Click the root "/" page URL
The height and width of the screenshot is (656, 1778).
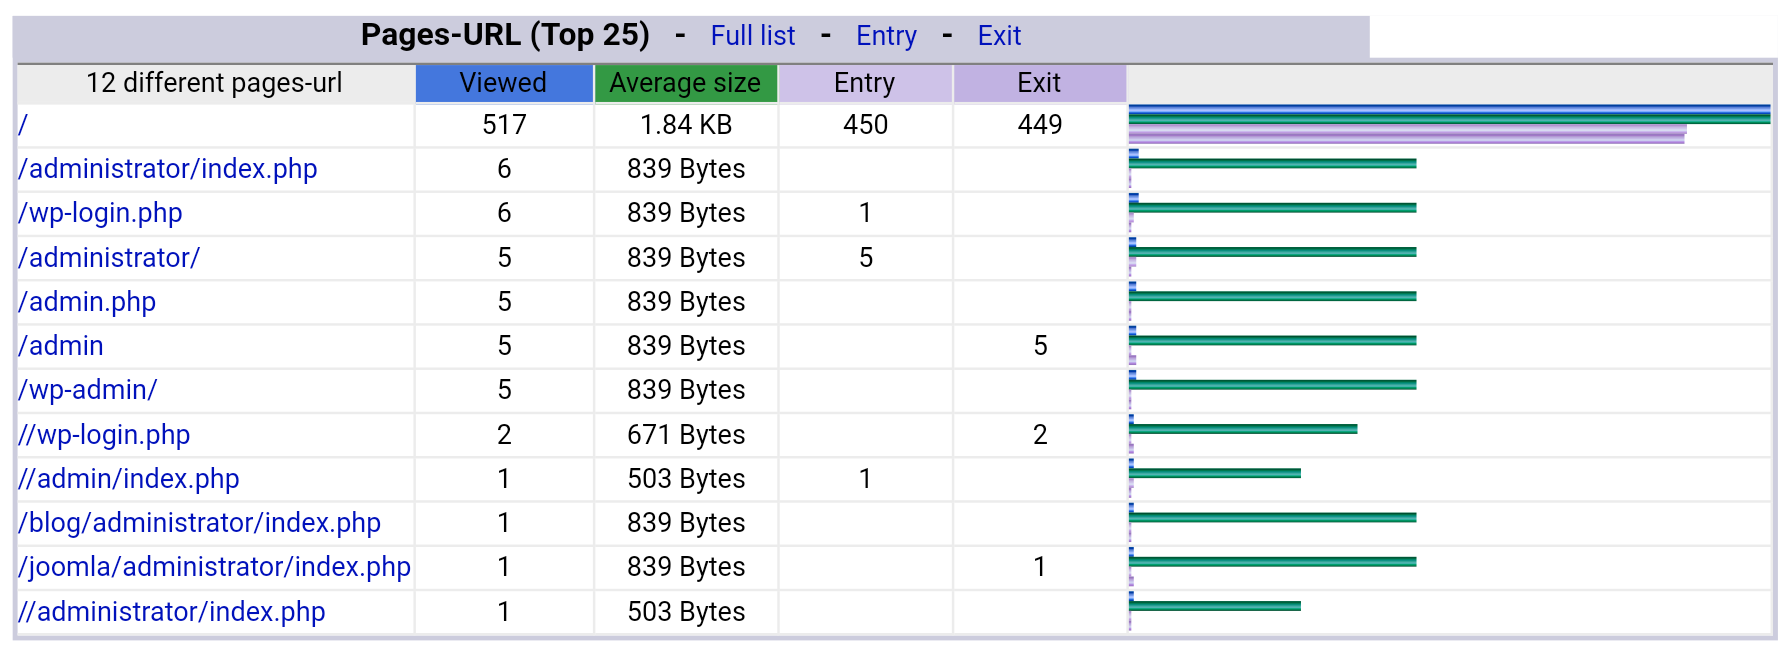click(23, 125)
